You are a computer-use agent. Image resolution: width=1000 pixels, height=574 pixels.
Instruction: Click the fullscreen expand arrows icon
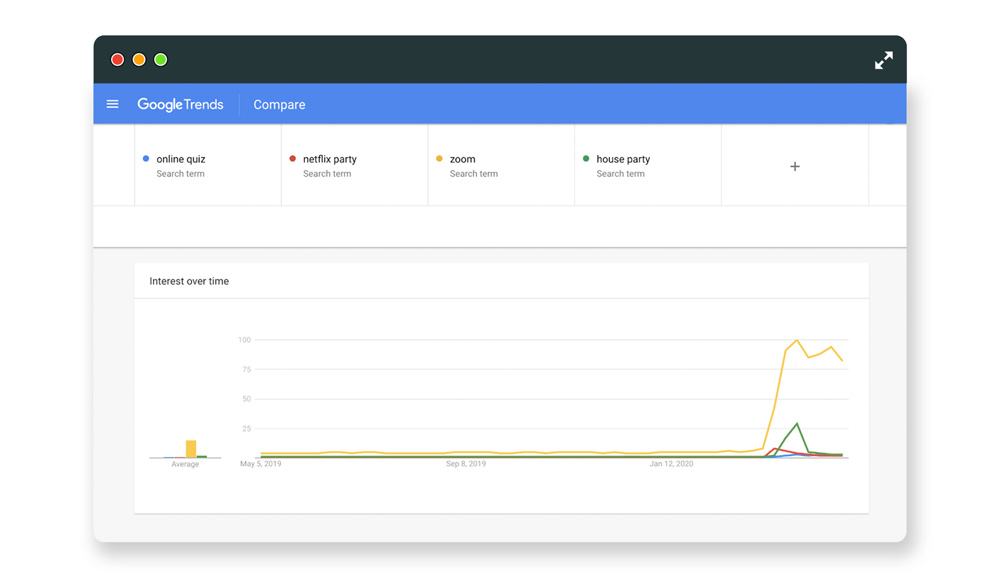(x=883, y=60)
